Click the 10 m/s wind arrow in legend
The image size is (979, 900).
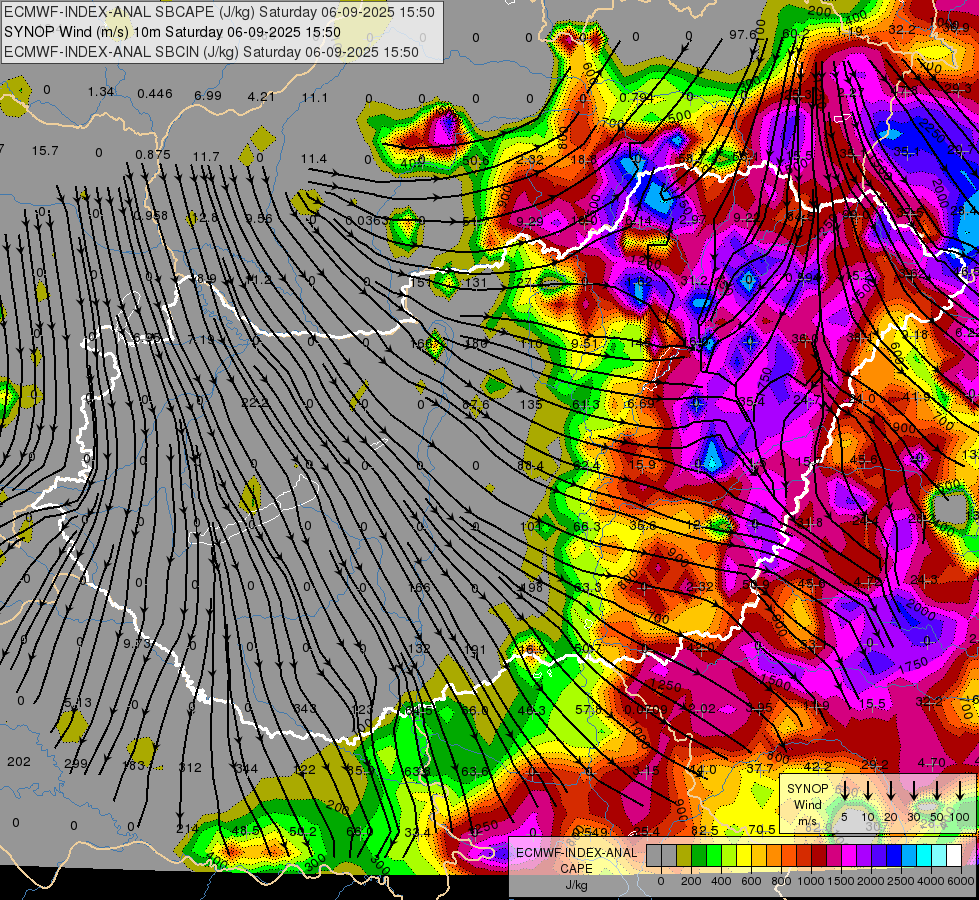coord(868,790)
